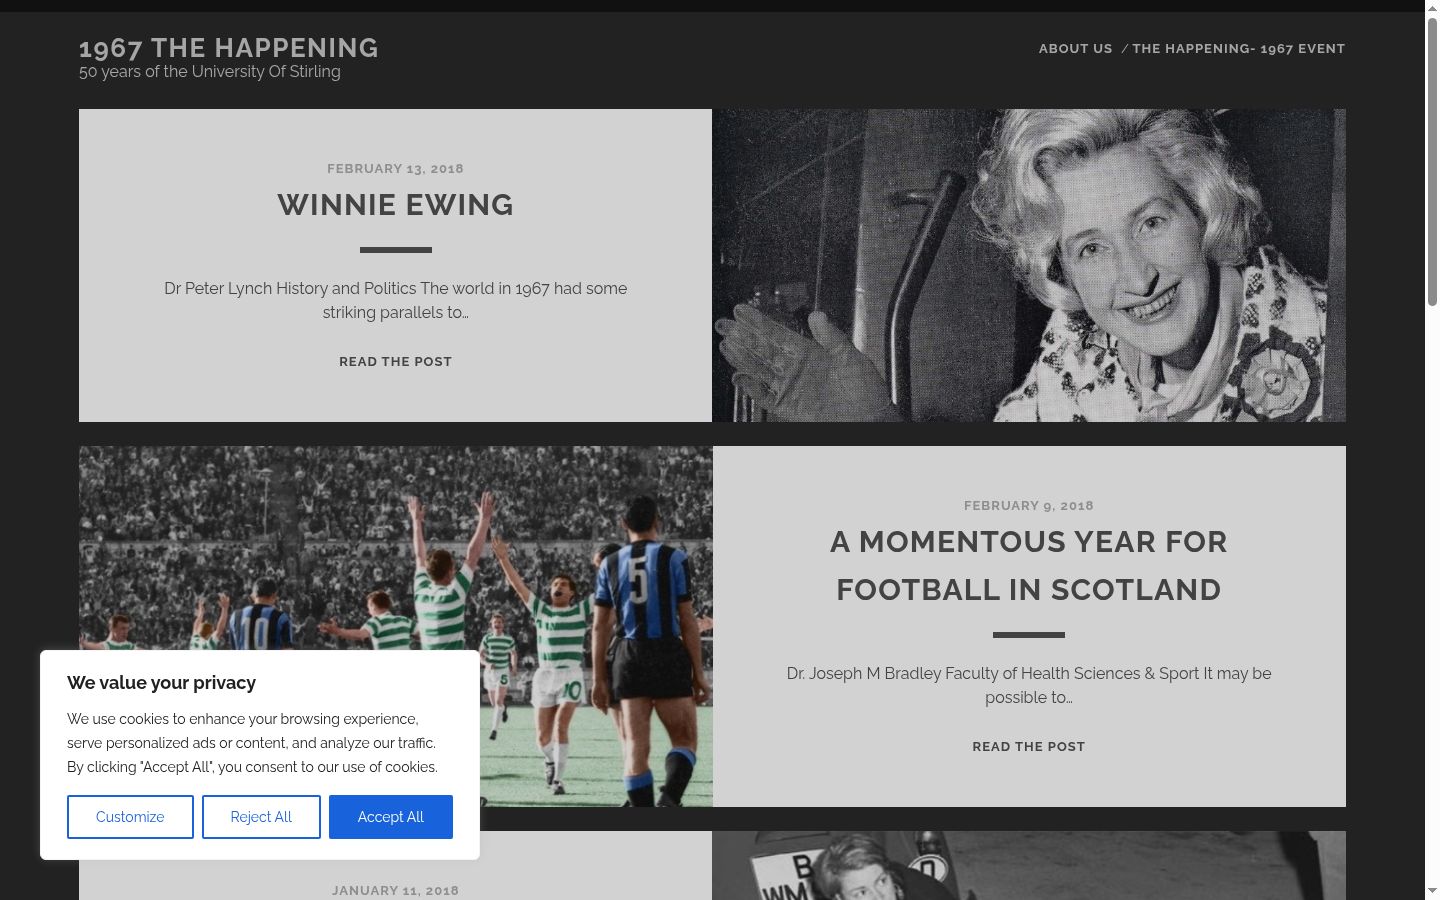Click Read the Post under the football article
Image resolution: width=1440 pixels, height=900 pixels.
pyautogui.click(x=1028, y=746)
